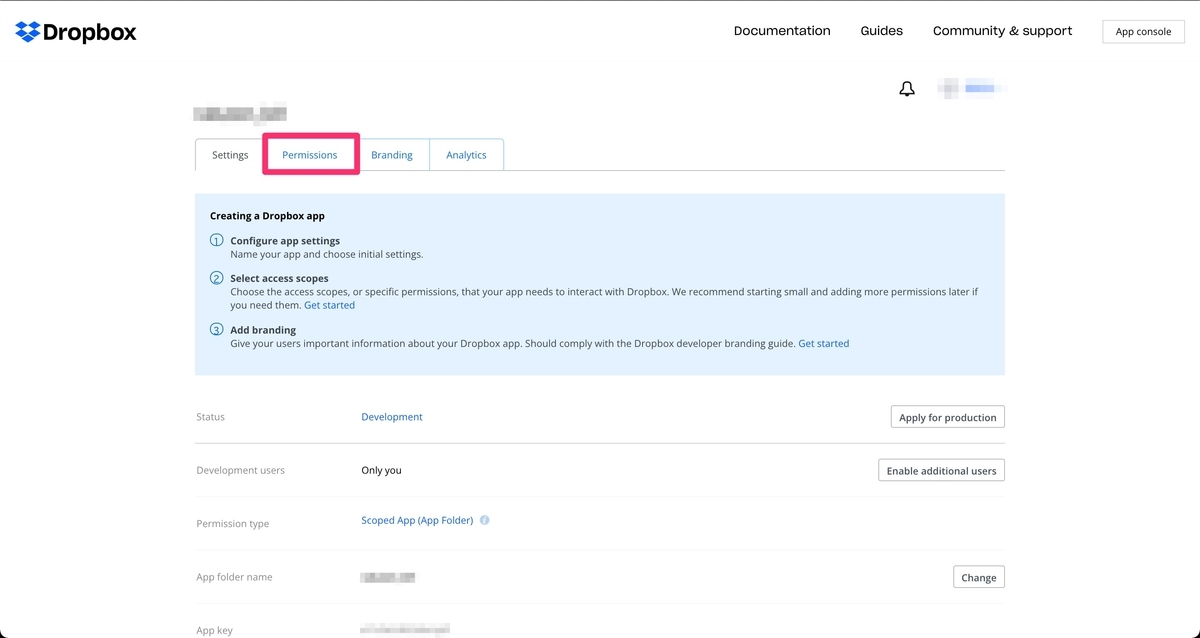Click Get started link under Add branding
The image size is (1200, 638).
point(824,343)
